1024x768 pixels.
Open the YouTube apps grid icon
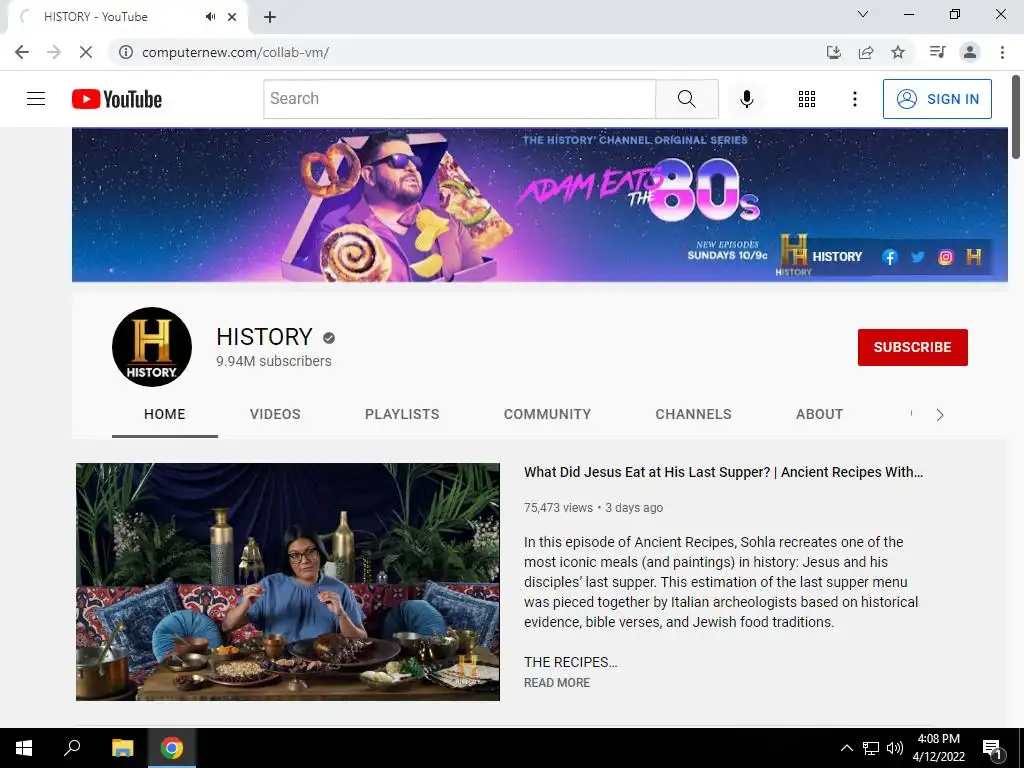(807, 99)
